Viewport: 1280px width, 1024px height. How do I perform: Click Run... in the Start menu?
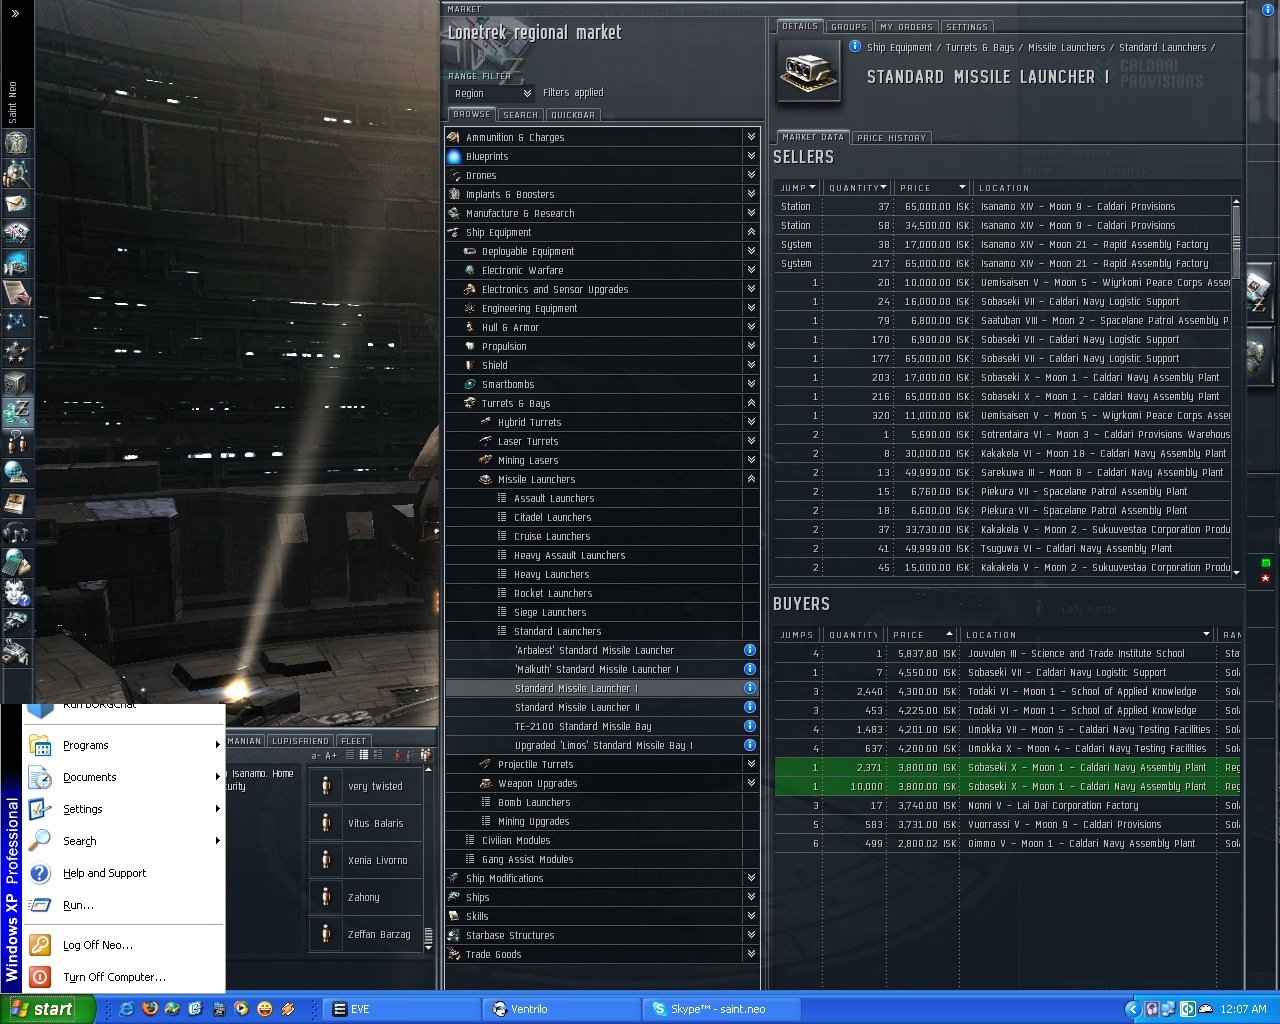point(125,905)
